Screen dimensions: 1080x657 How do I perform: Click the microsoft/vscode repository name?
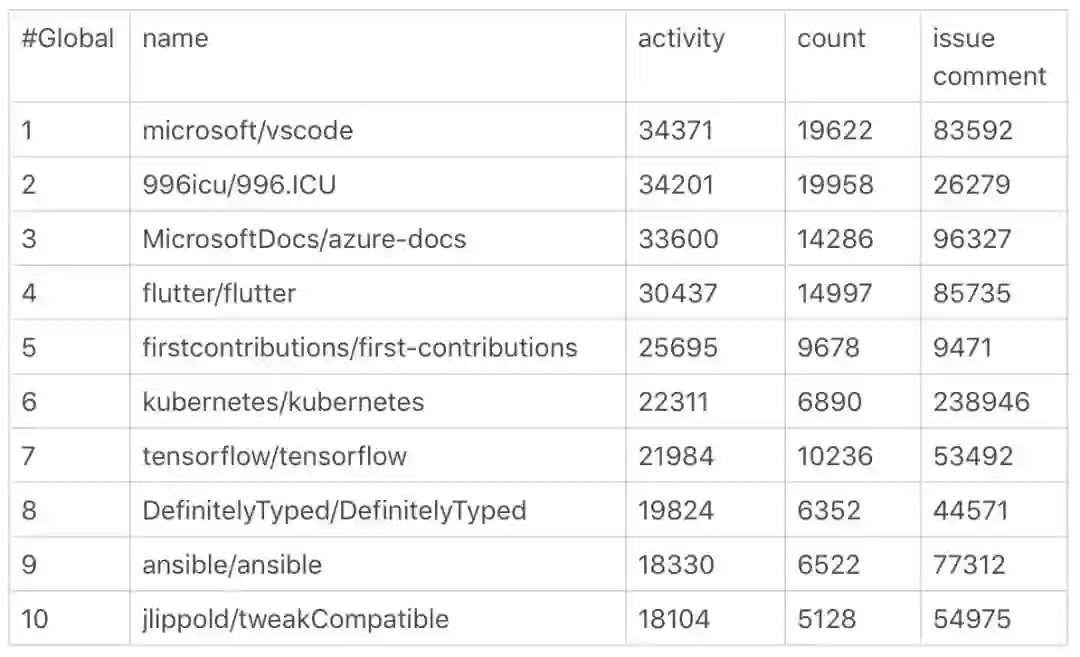[x=247, y=130]
